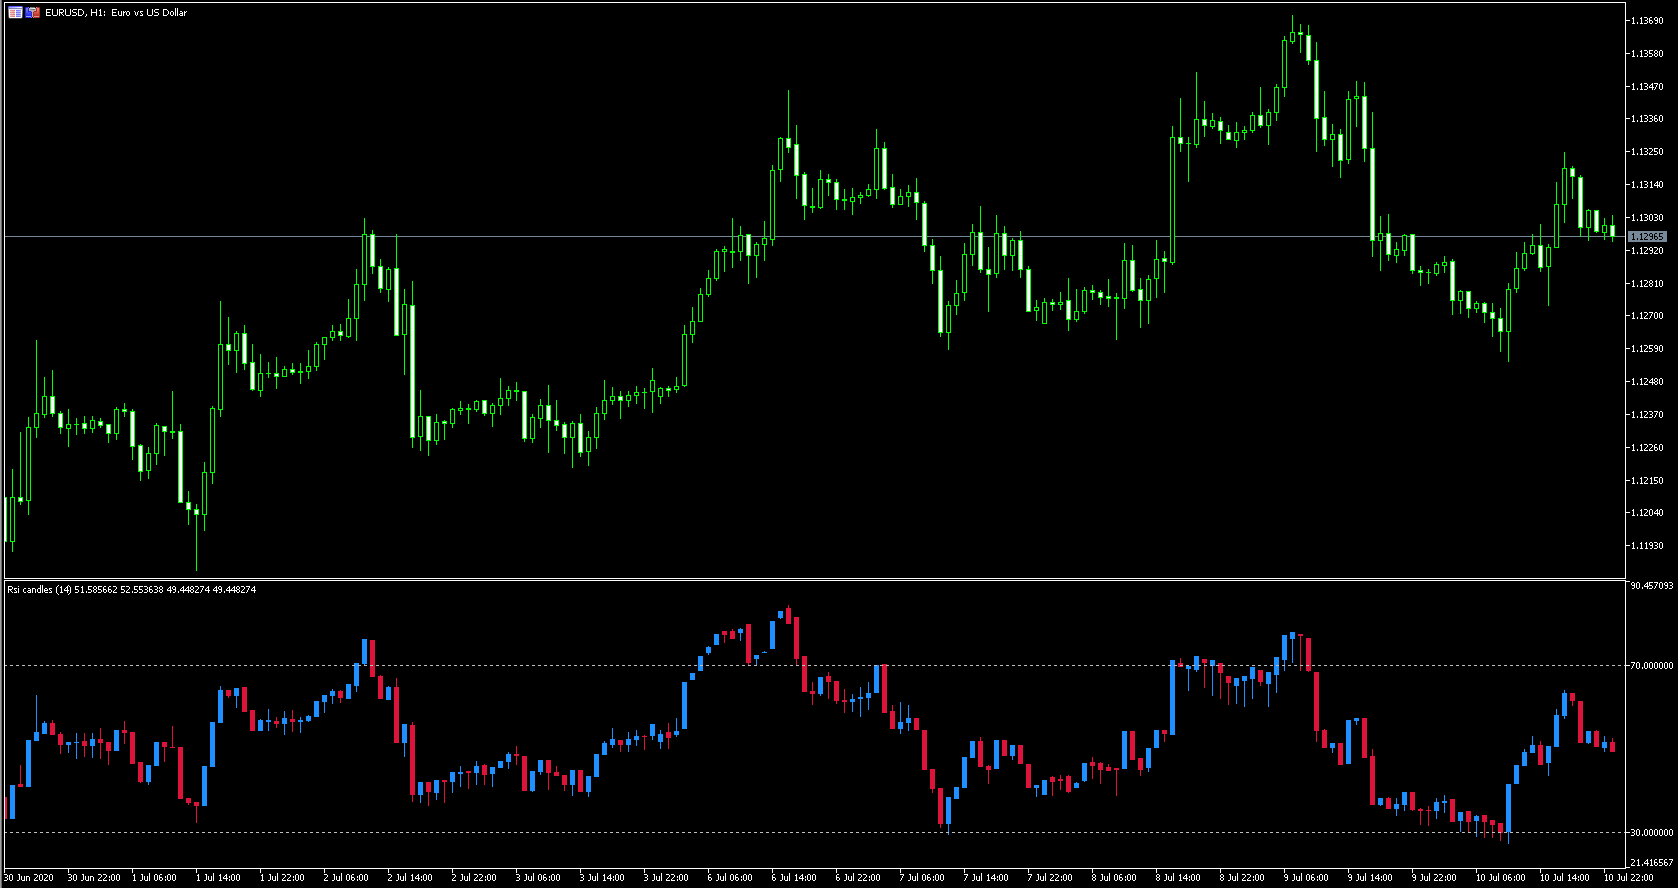The width and height of the screenshot is (1678, 888).
Task: Click the 30 Jun 2020 time axis label
Action: pos(29,878)
